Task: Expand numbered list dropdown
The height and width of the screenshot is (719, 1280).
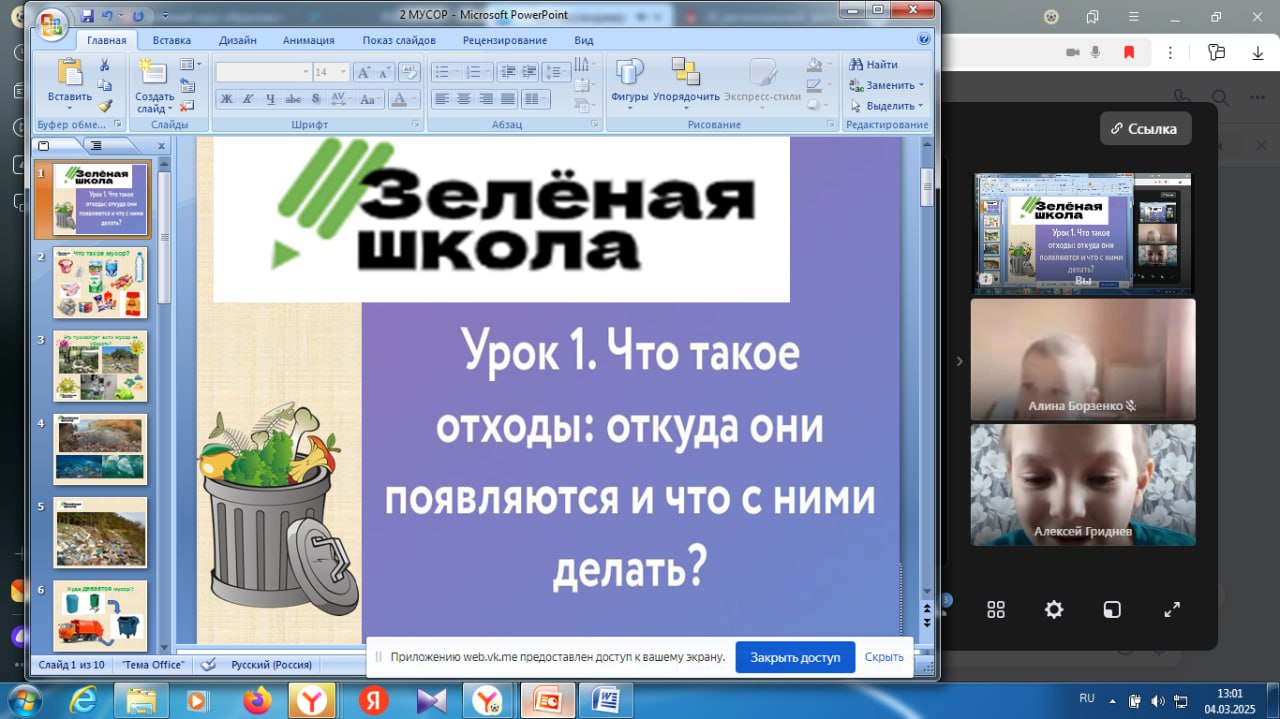Action: click(x=487, y=72)
